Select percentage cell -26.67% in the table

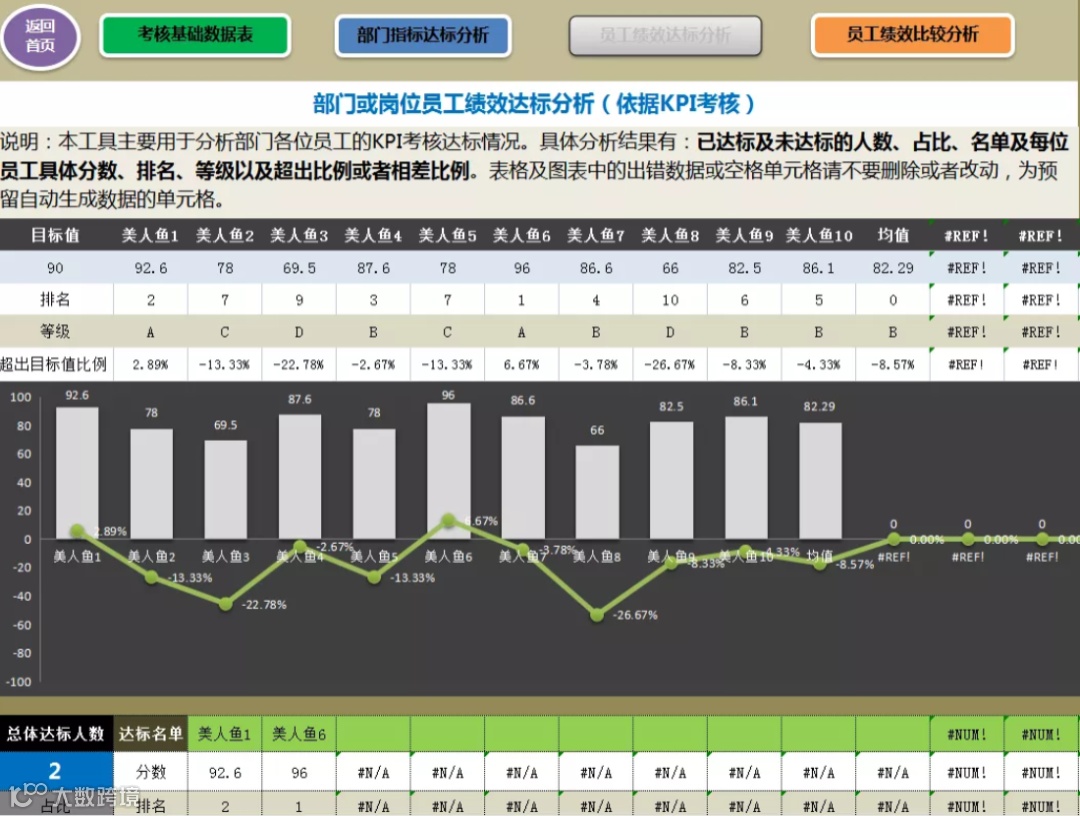(670, 364)
